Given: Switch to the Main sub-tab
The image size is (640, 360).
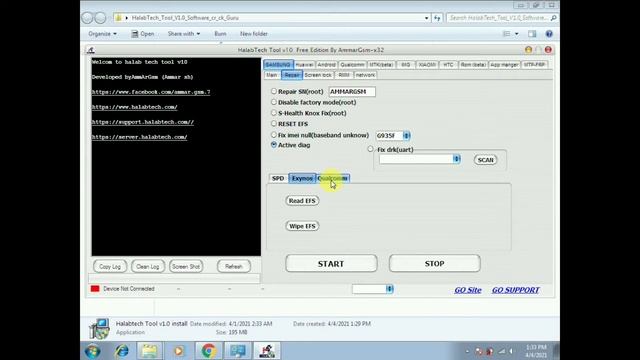Looking at the screenshot, I should [x=271, y=75].
